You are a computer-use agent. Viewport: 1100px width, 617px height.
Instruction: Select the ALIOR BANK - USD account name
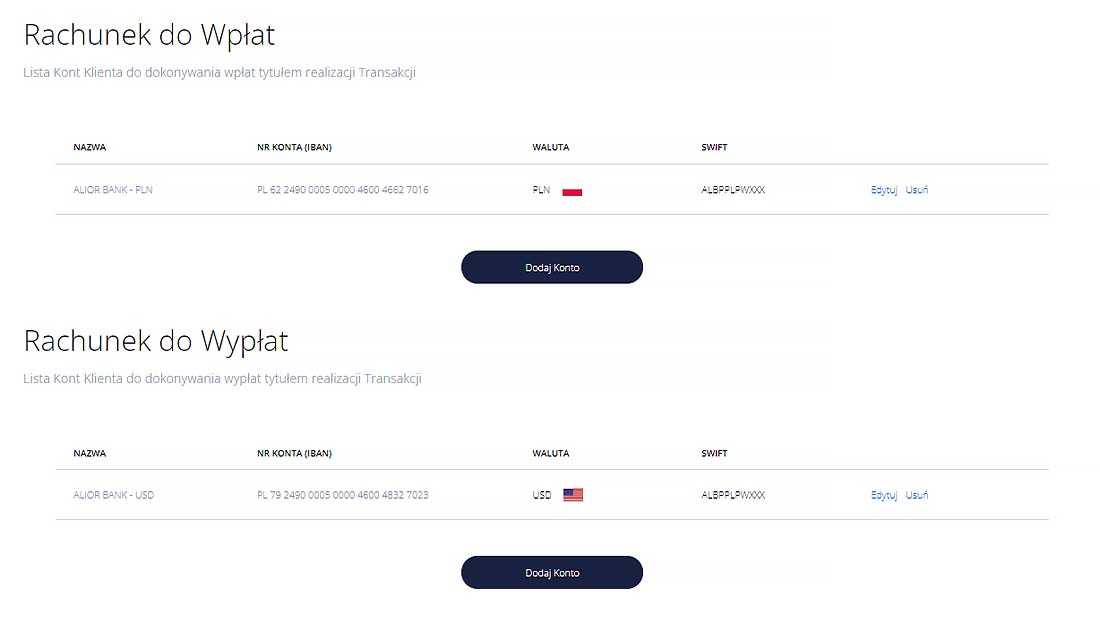tap(114, 495)
